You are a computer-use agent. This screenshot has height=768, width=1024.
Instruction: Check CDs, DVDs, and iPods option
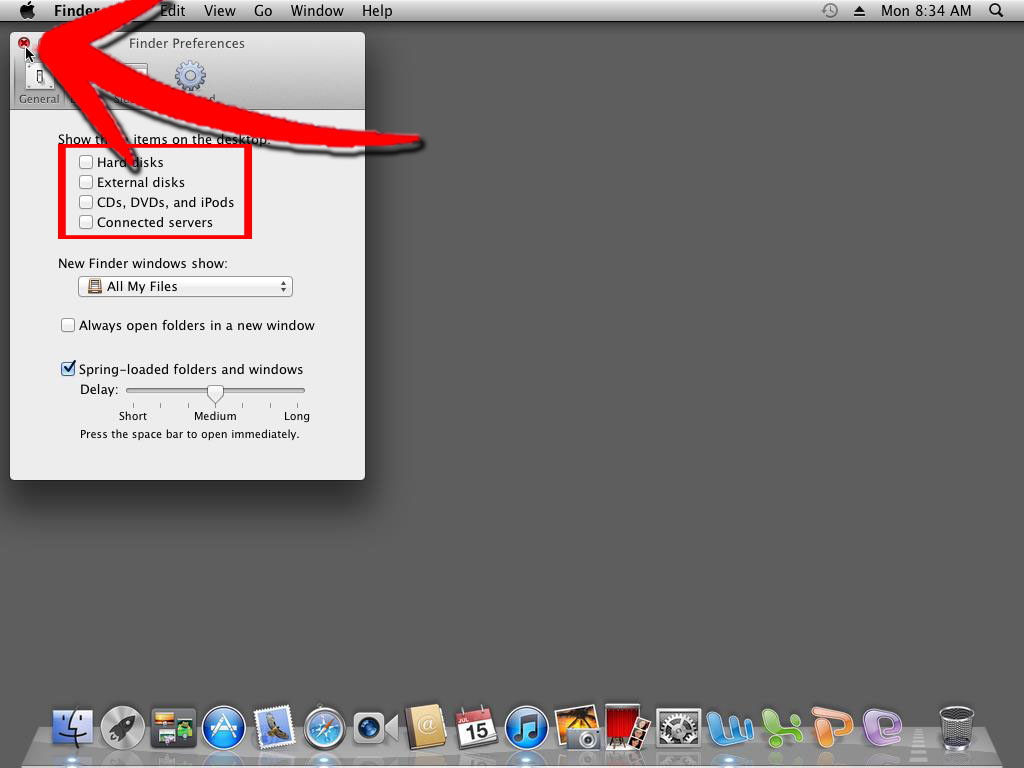pyautogui.click(x=86, y=202)
